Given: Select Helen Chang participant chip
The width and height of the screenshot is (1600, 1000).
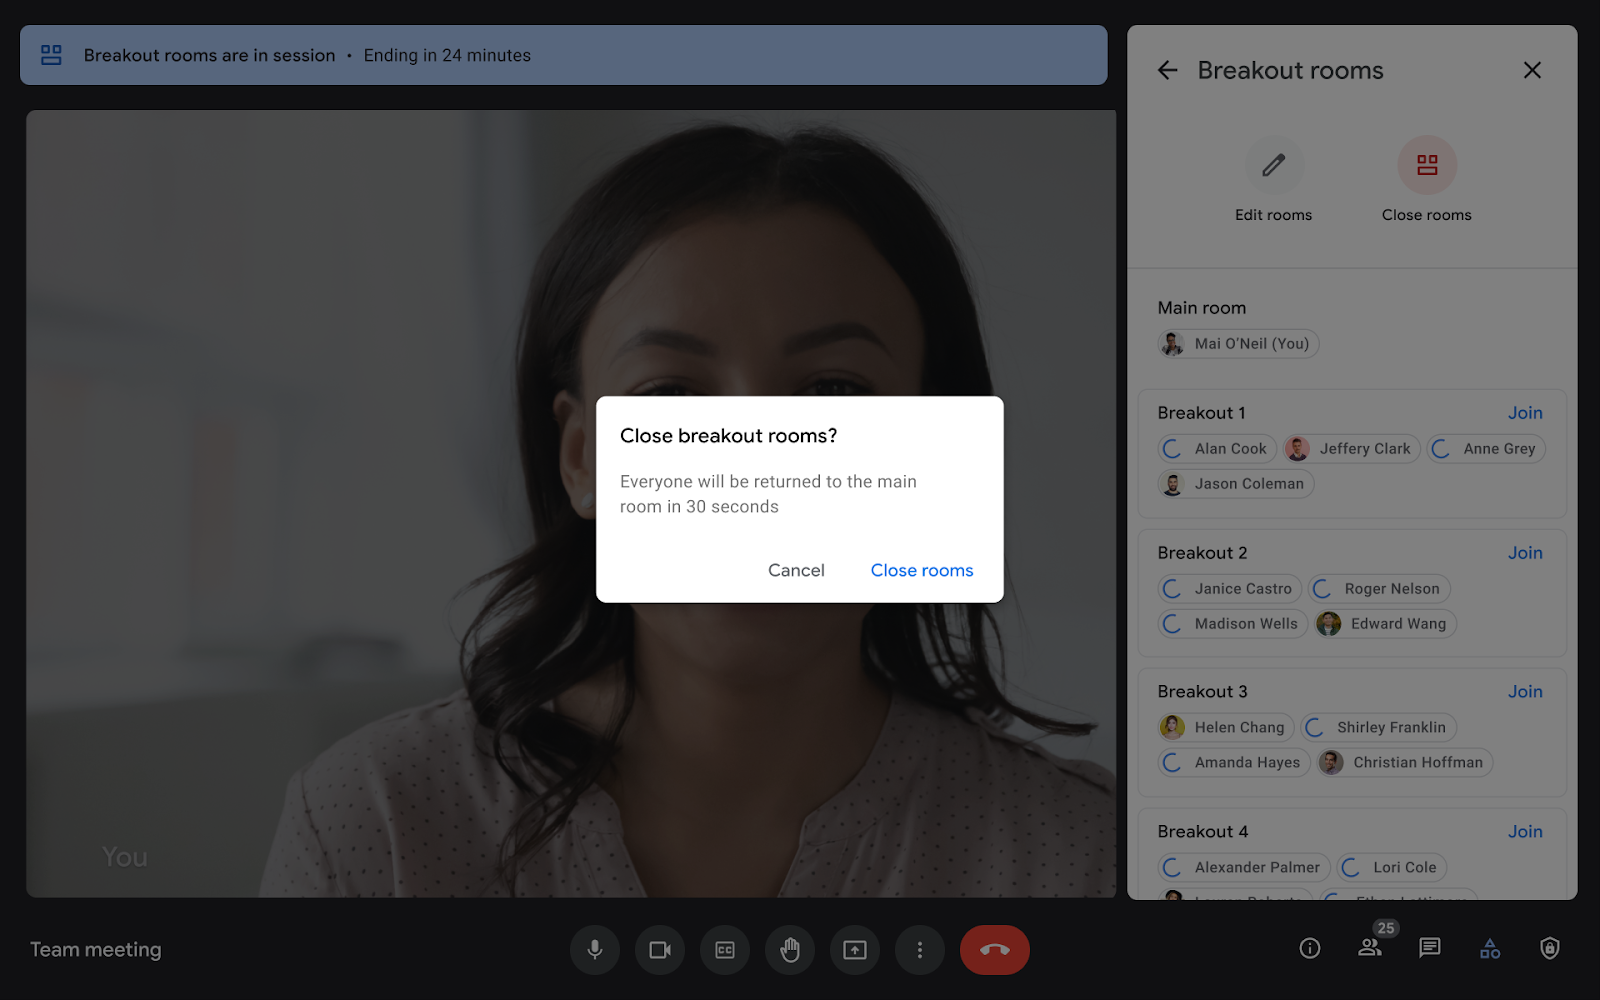Looking at the screenshot, I should (x=1226, y=728).
